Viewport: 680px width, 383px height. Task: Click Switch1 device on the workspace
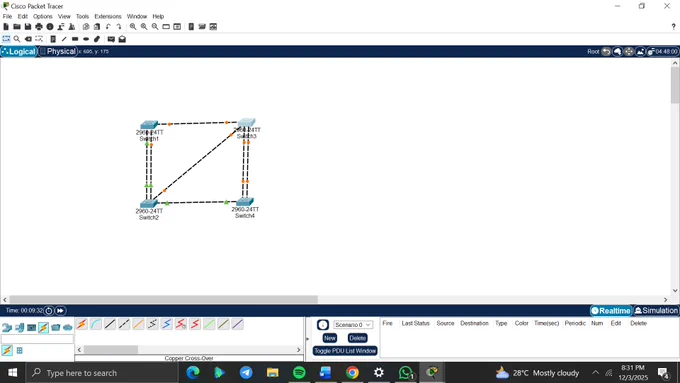point(149,126)
